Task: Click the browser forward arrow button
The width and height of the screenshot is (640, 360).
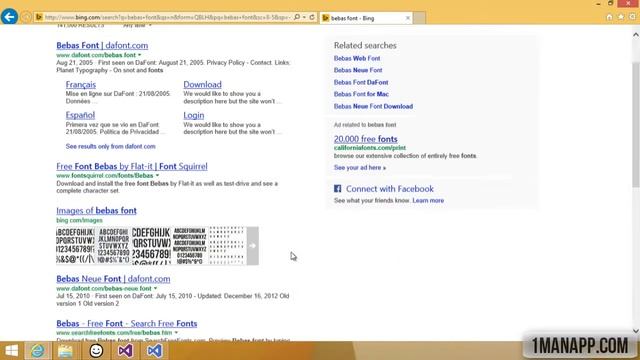Action: pyautogui.click(x=26, y=17)
